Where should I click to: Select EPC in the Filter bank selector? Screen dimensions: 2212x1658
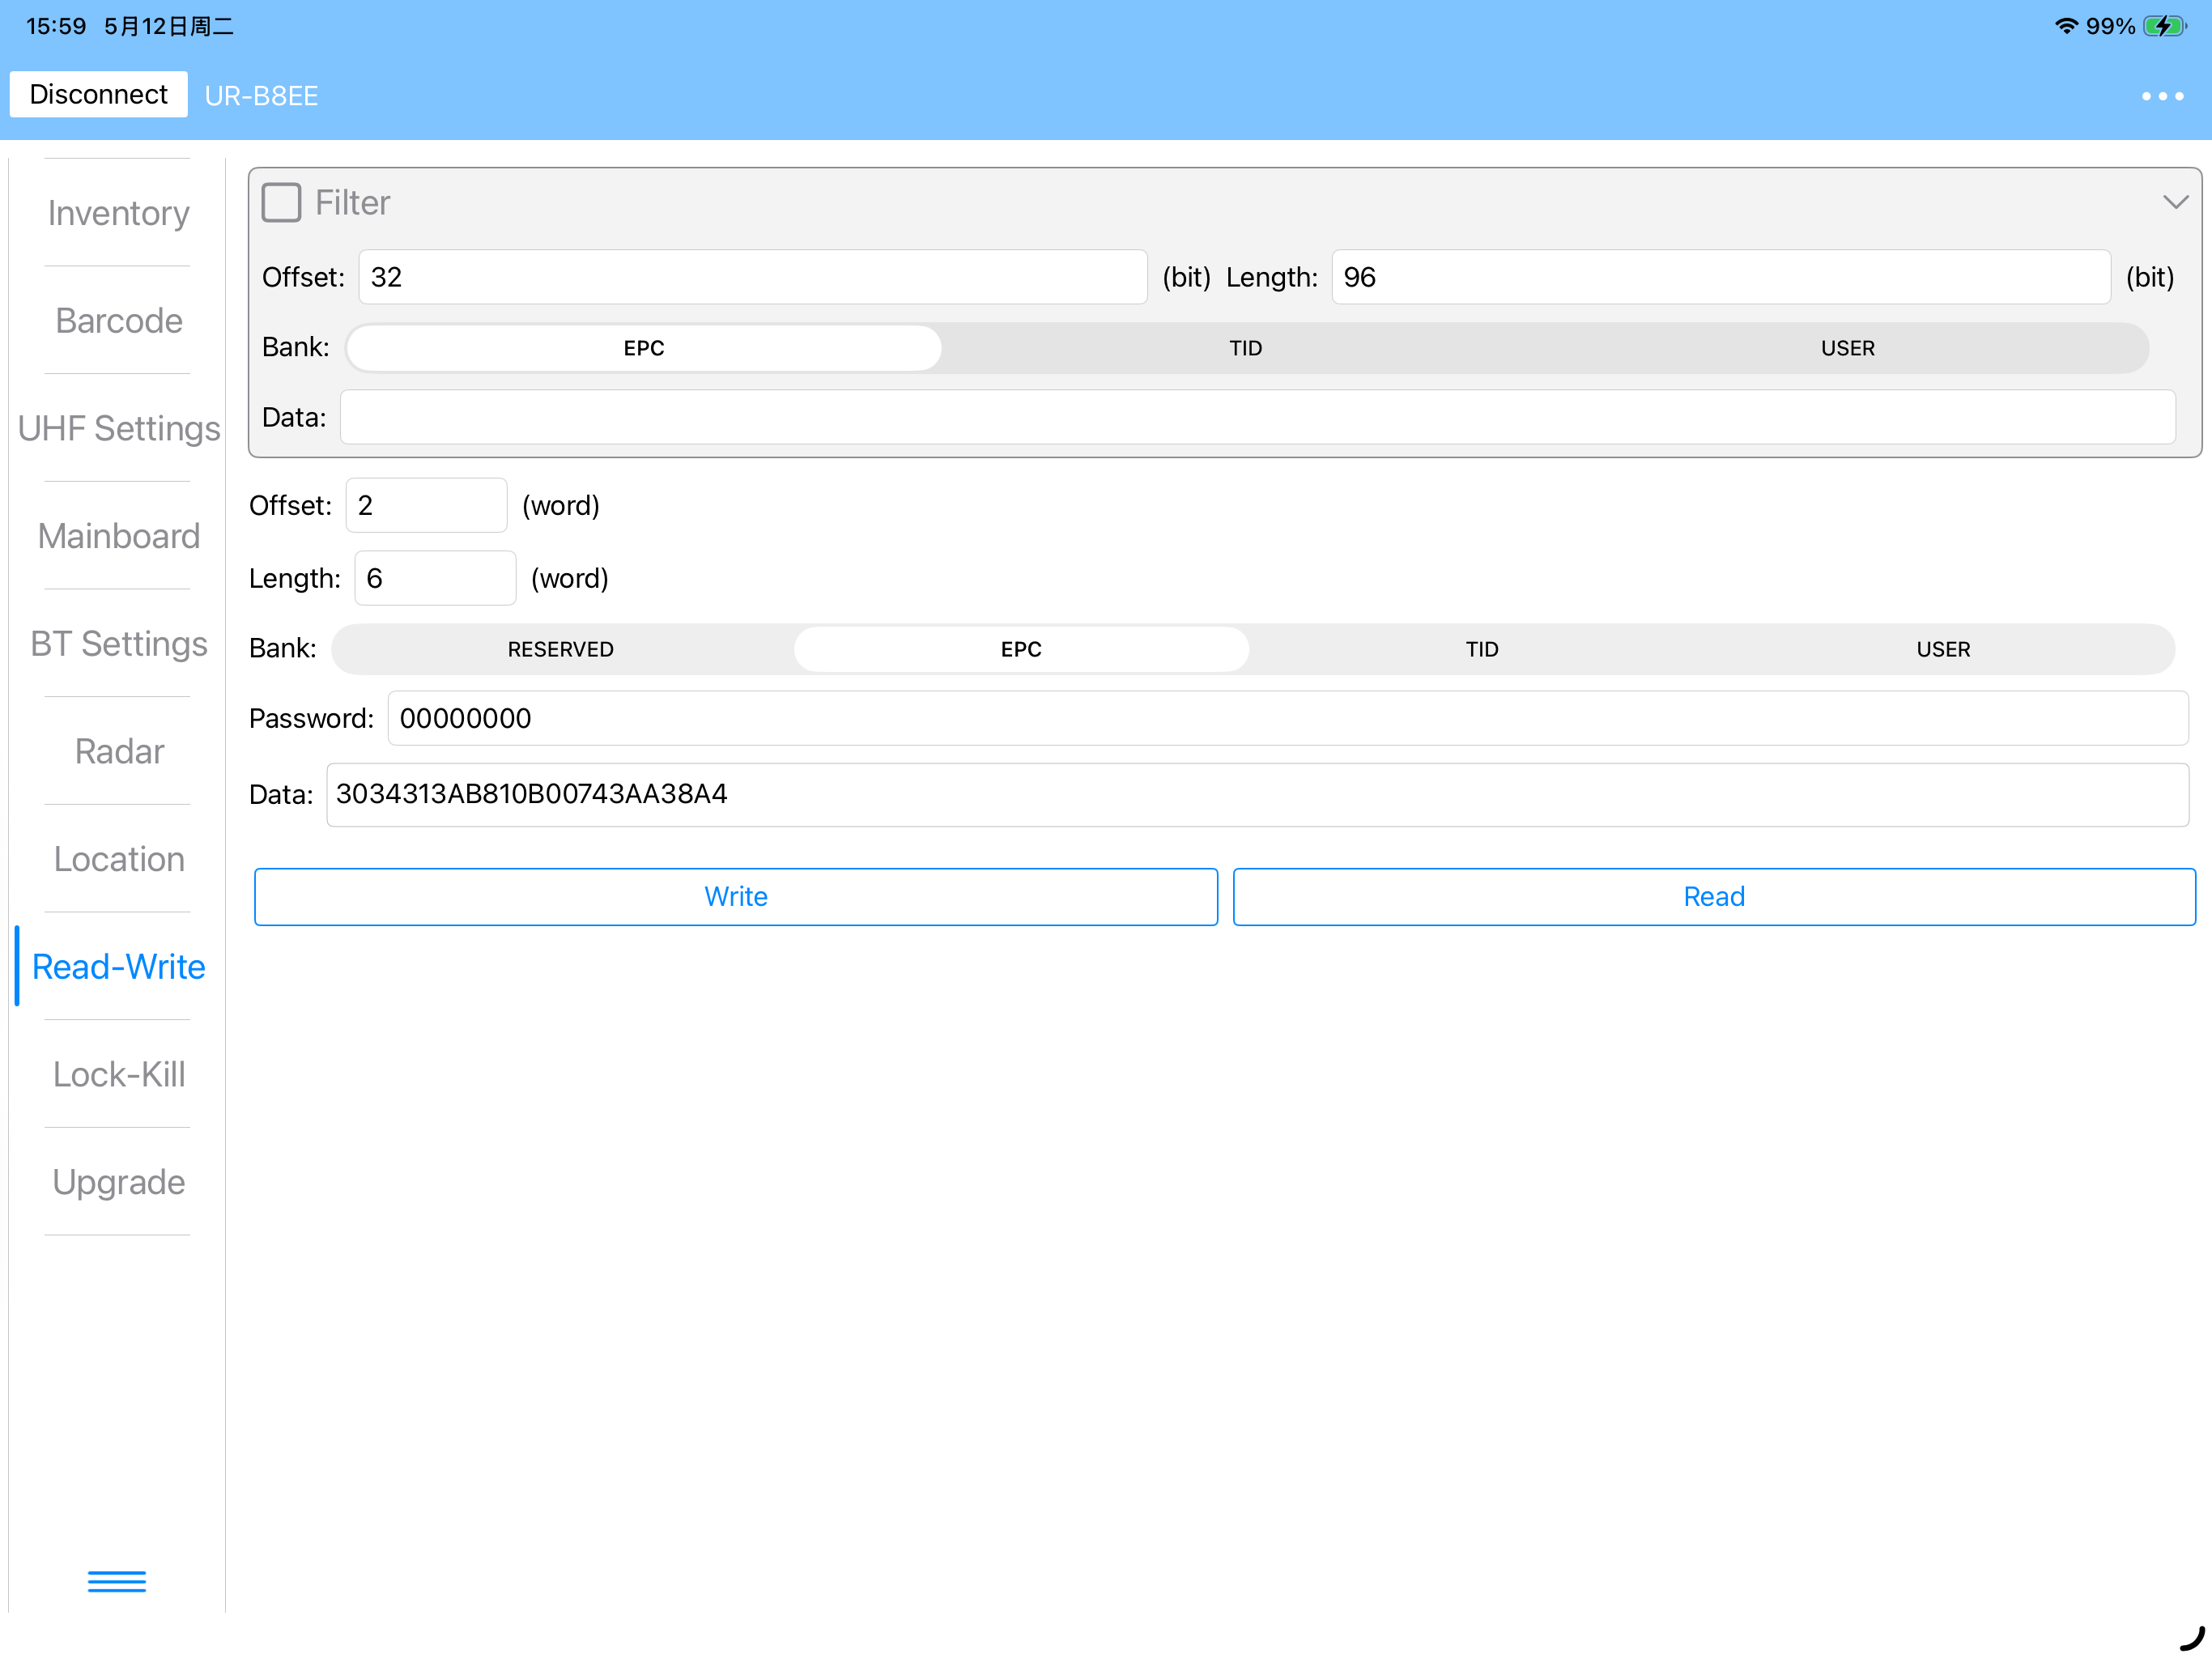coord(644,348)
